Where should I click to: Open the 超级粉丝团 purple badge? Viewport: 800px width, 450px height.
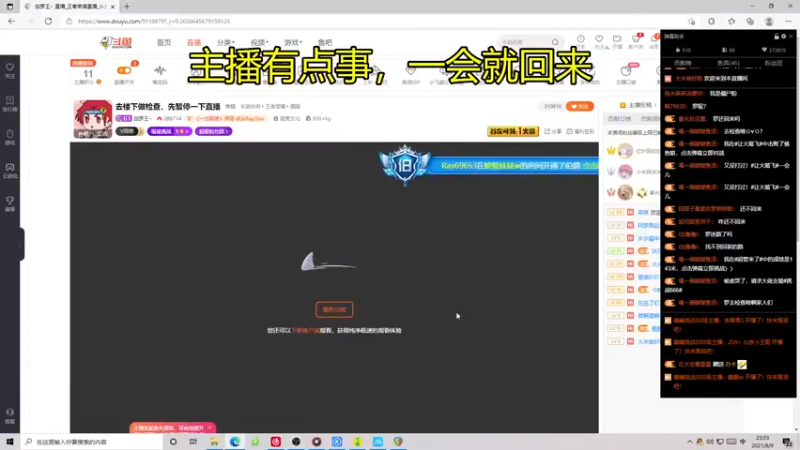213,131
